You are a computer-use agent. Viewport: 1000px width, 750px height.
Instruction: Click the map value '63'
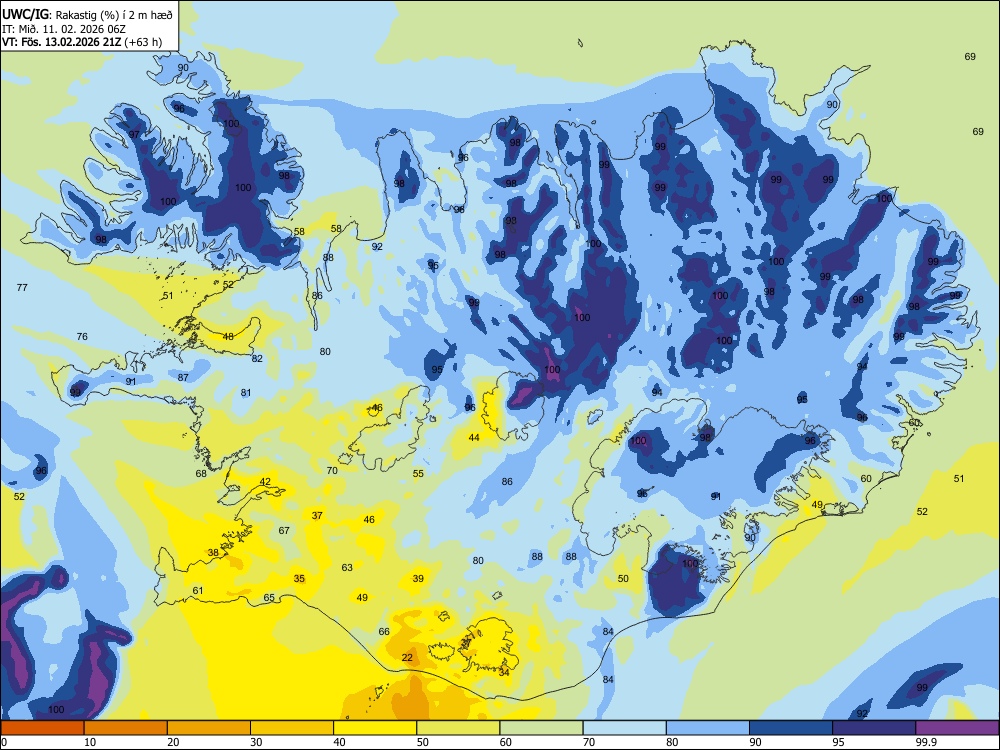pos(347,567)
